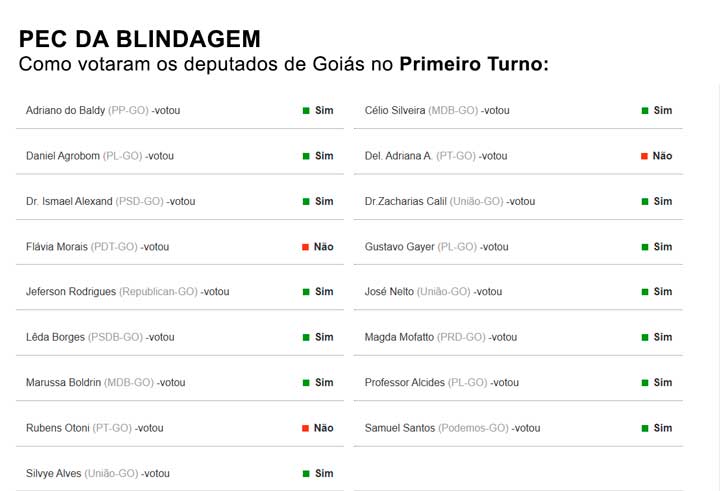Screen dimensions: 720x491
Task: Open José Nelto entry
Action: click(x=518, y=292)
